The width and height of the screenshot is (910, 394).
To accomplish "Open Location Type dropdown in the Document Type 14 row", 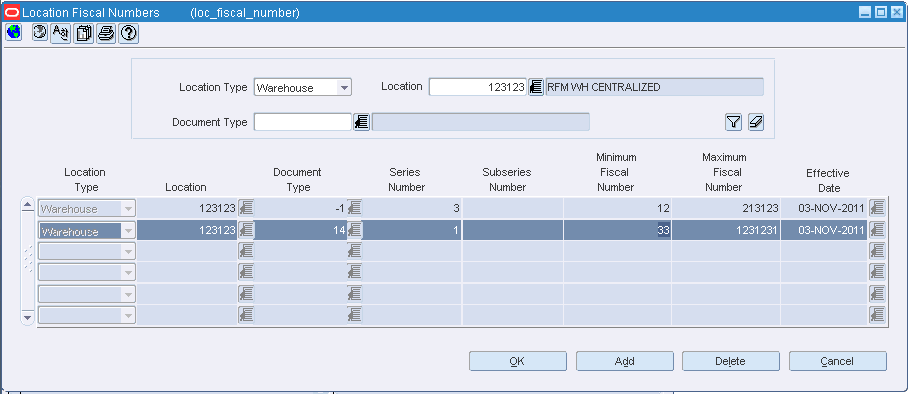I will coord(128,230).
